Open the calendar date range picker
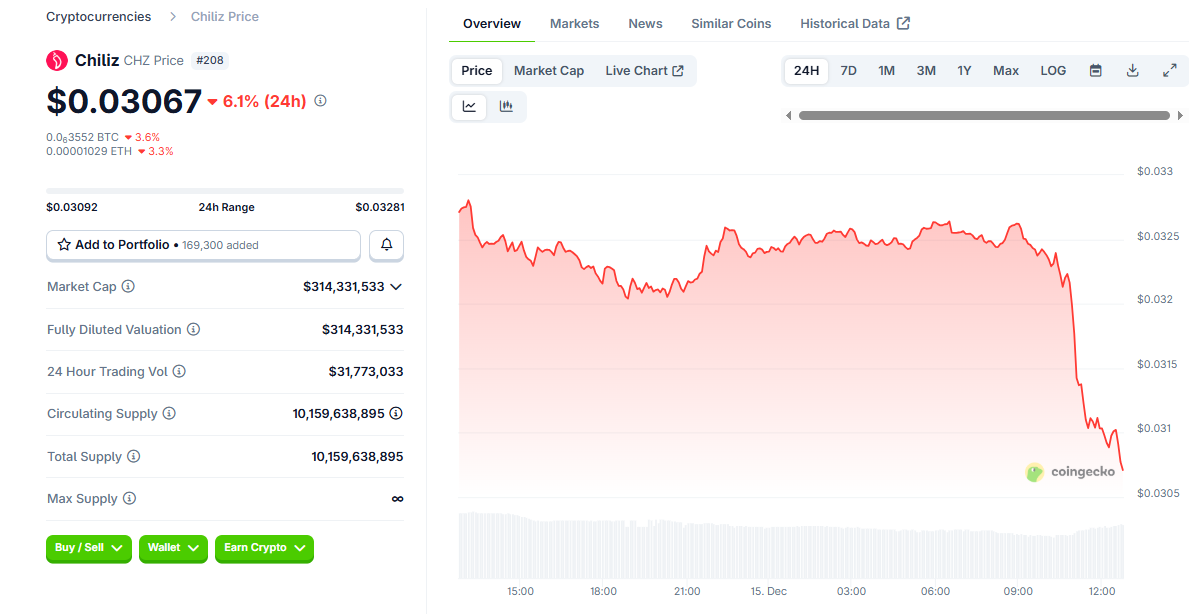 pyautogui.click(x=1095, y=71)
